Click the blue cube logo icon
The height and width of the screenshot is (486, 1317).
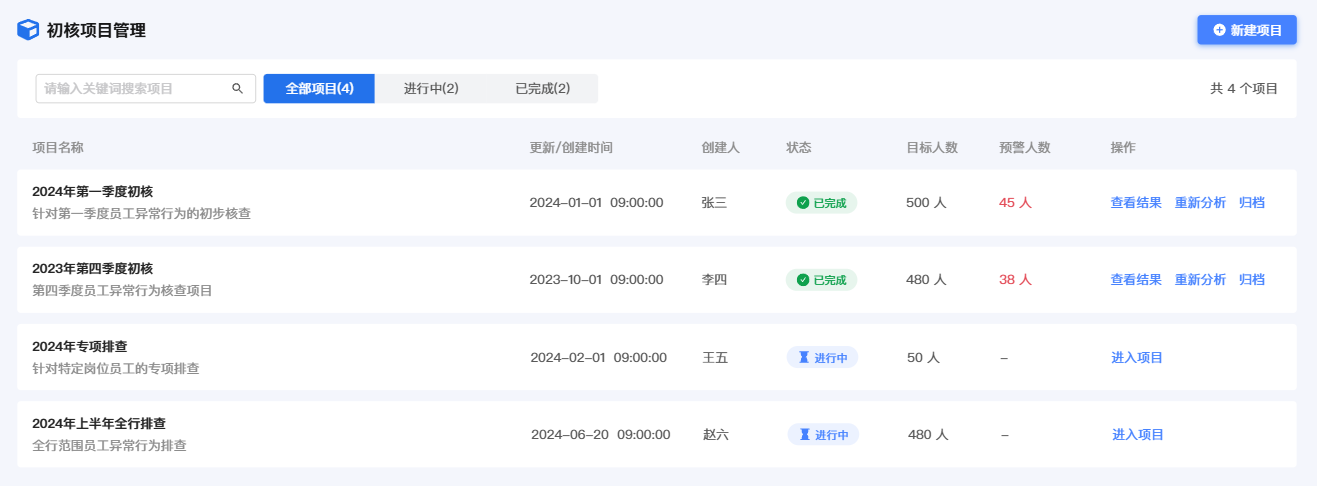click(x=28, y=30)
